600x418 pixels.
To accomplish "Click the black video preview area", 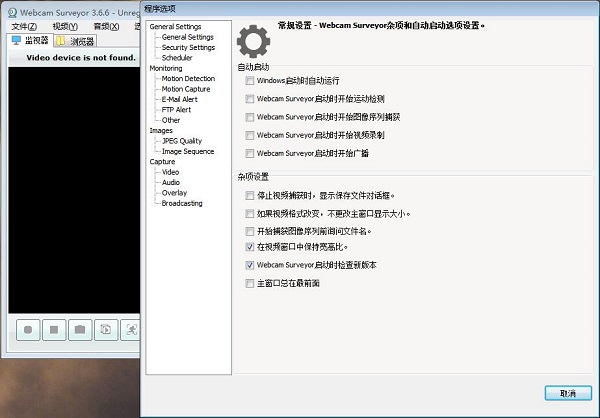I will [74, 190].
